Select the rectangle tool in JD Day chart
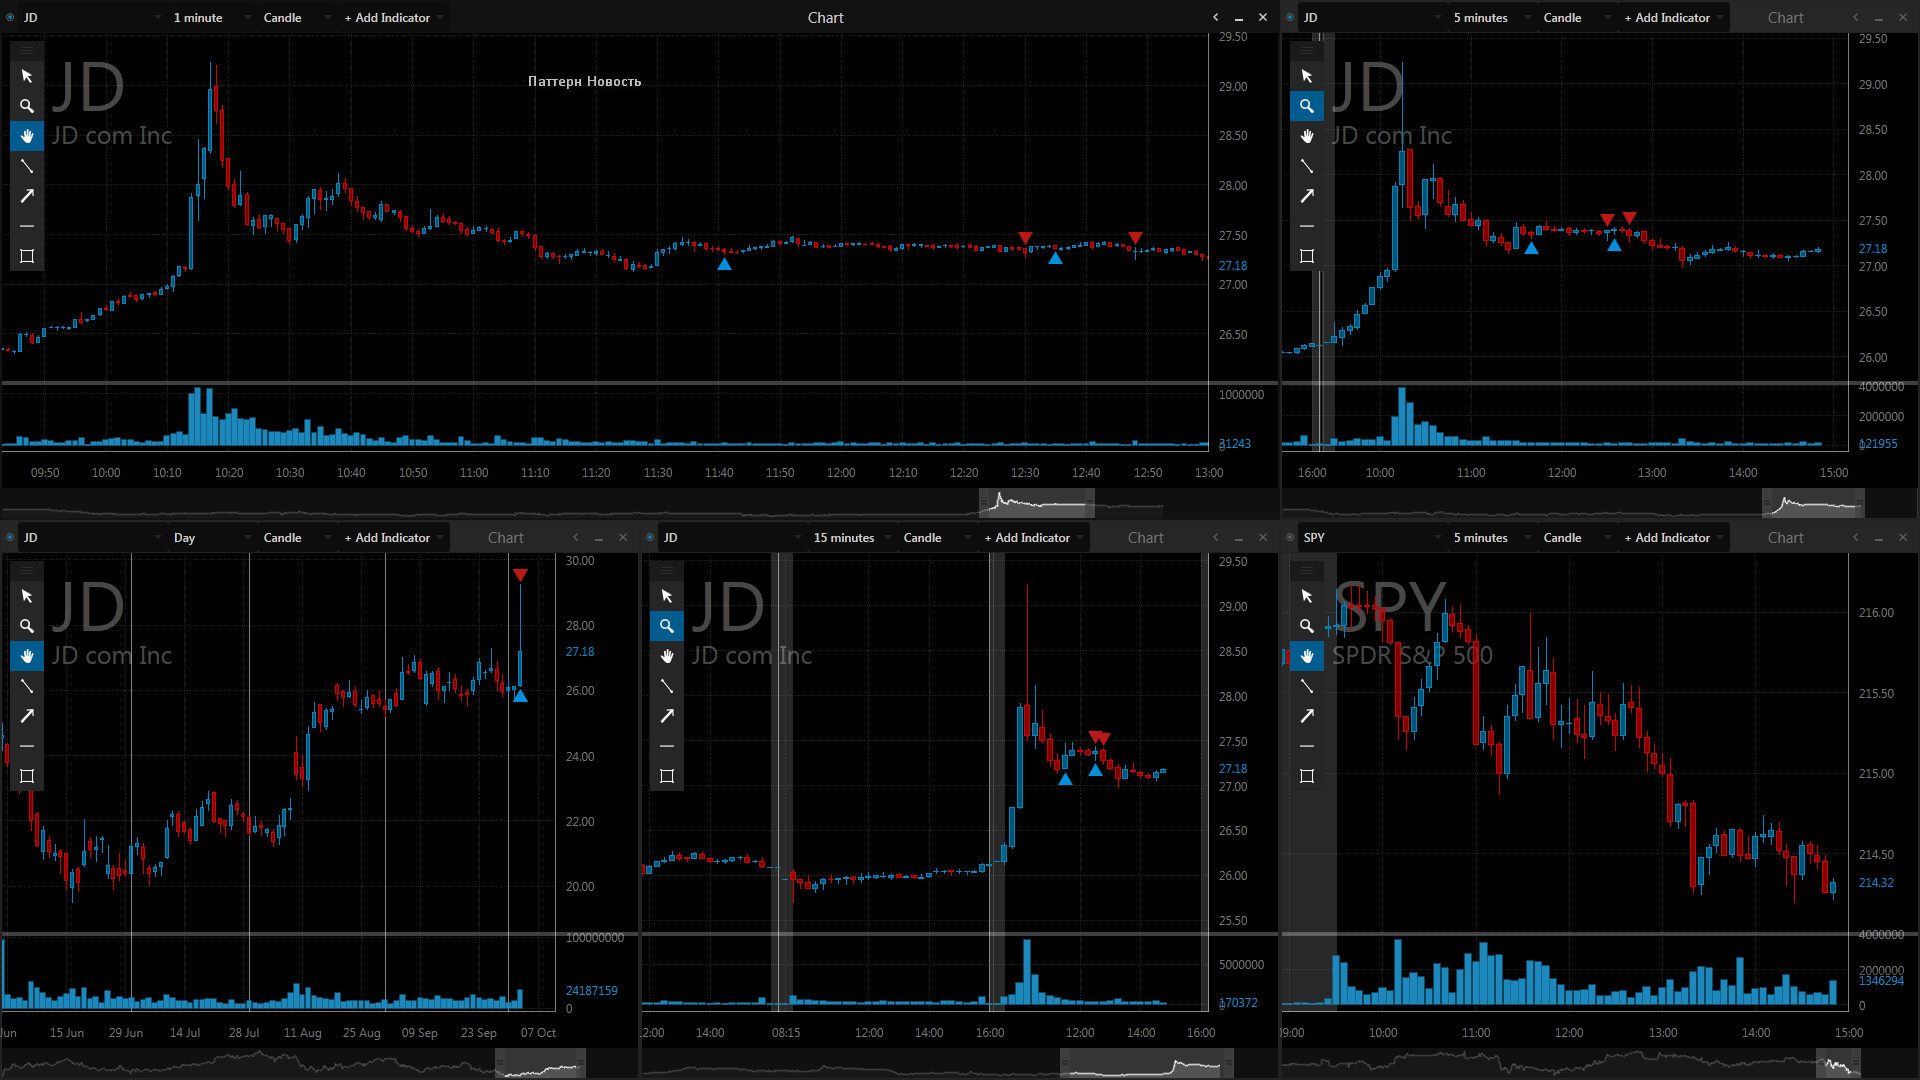Image resolution: width=1920 pixels, height=1080 pixels. 27,776
